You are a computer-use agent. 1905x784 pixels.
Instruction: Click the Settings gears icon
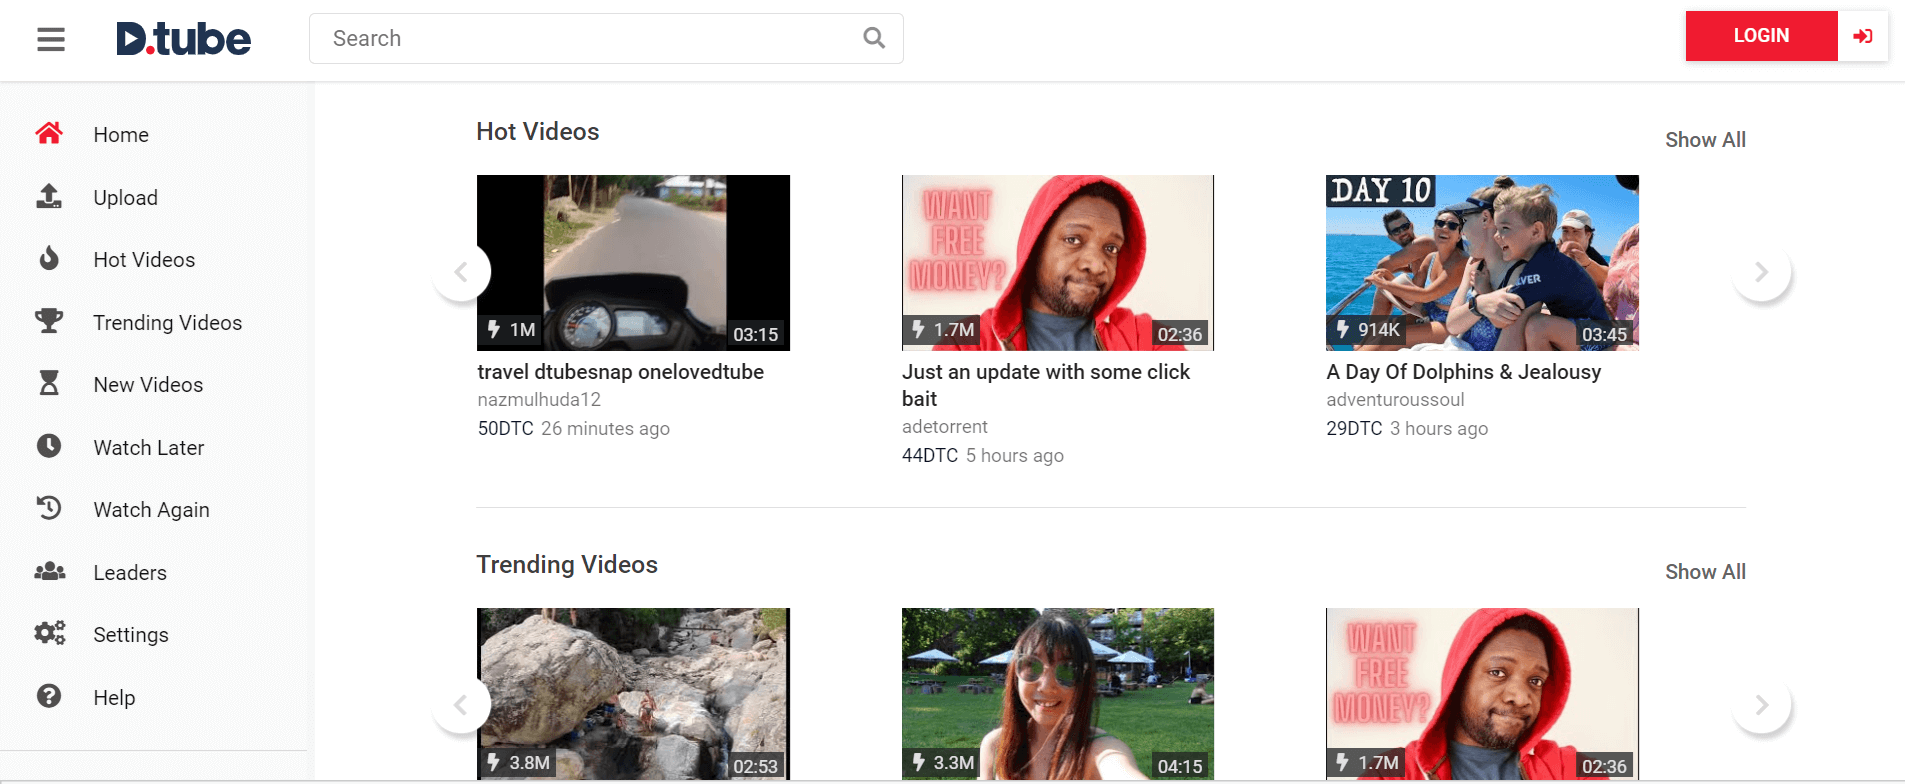pyautogui.click(x=49, y=633)
